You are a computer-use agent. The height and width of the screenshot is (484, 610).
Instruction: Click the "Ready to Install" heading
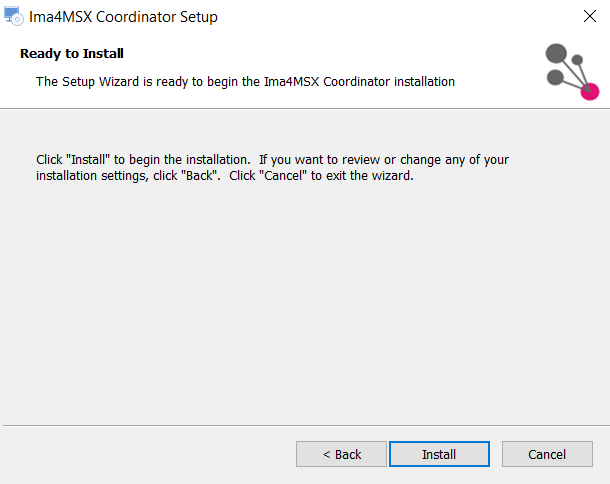pos(72,54)
